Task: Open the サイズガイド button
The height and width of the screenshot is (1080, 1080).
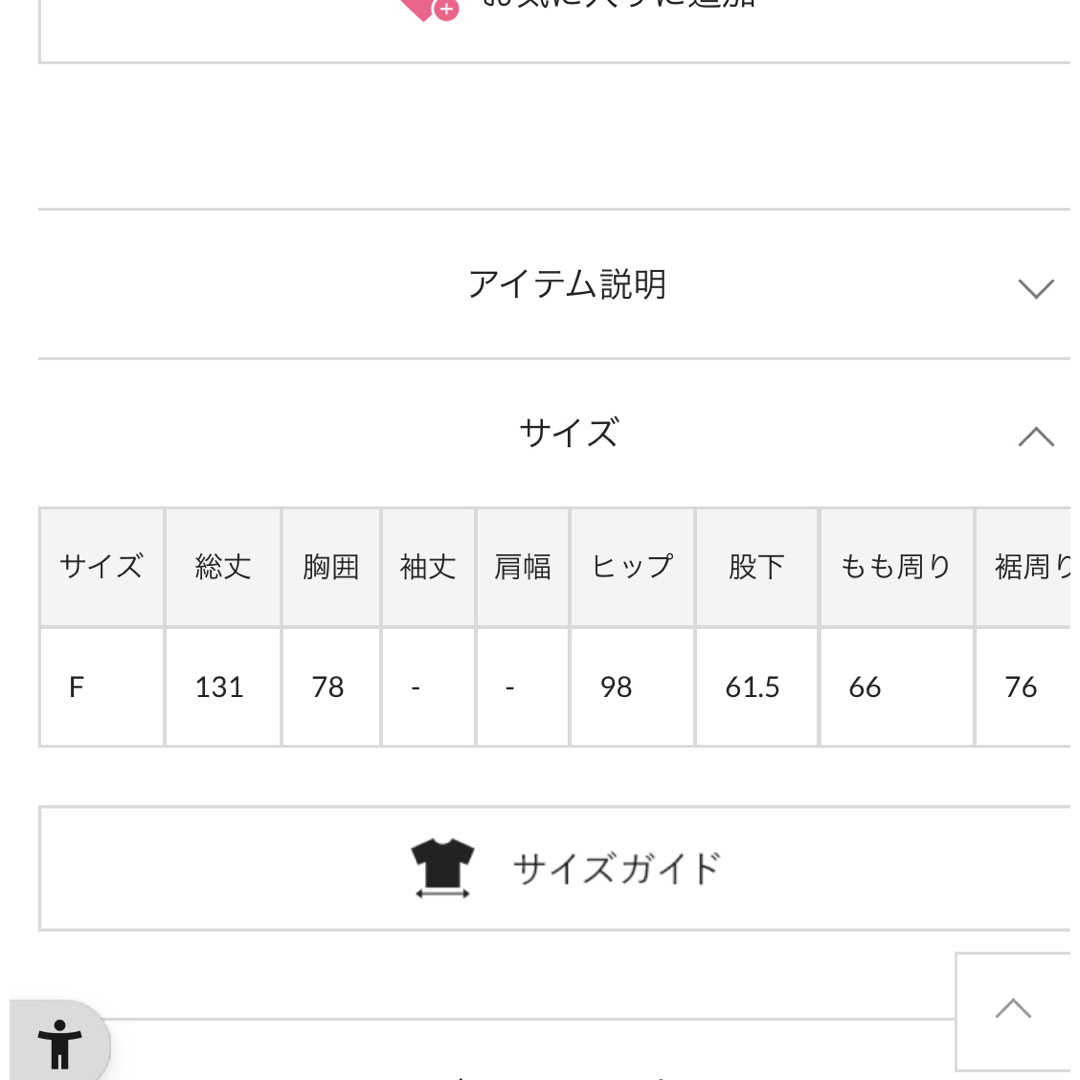Action: pos(554,869)
